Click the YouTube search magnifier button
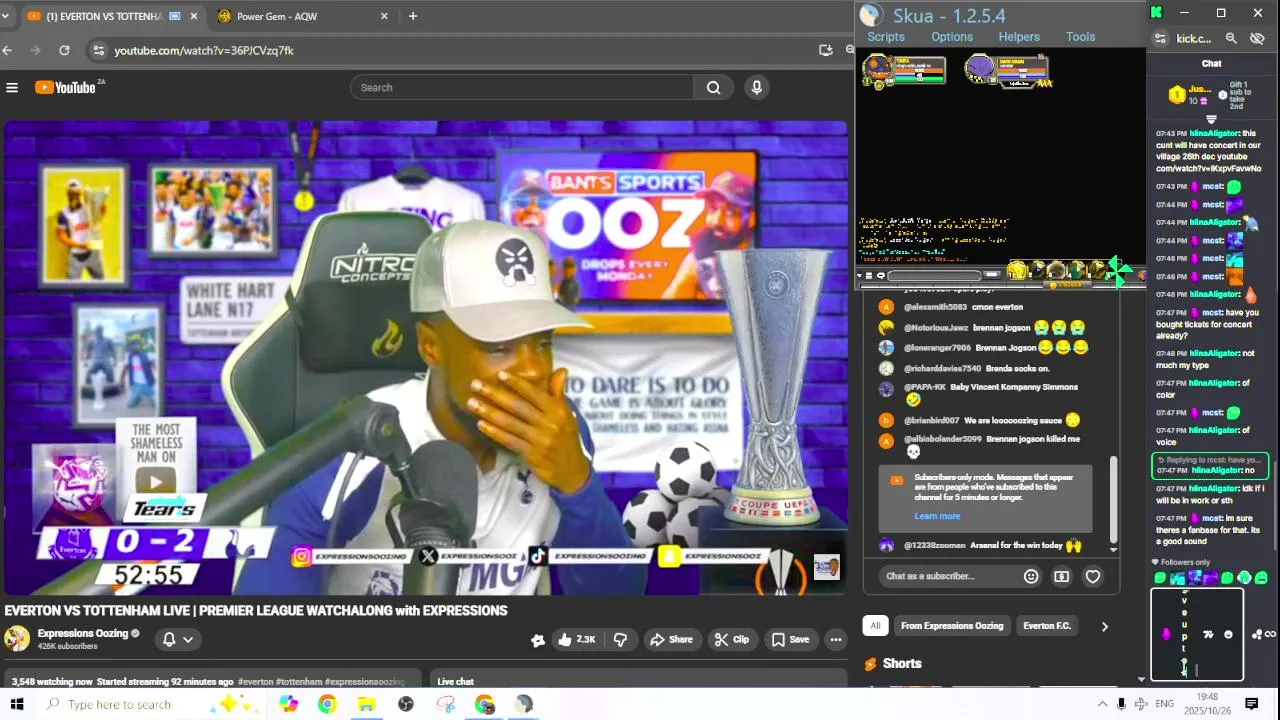Screen dimensions: 1280x720 pos(713,88)
